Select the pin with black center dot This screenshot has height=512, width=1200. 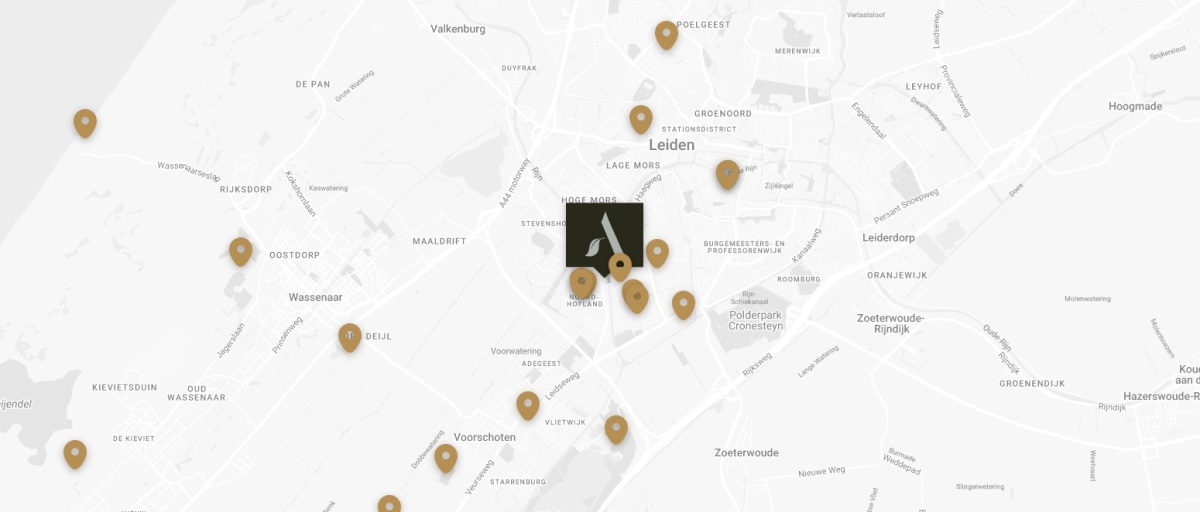[x=620, y=267]
